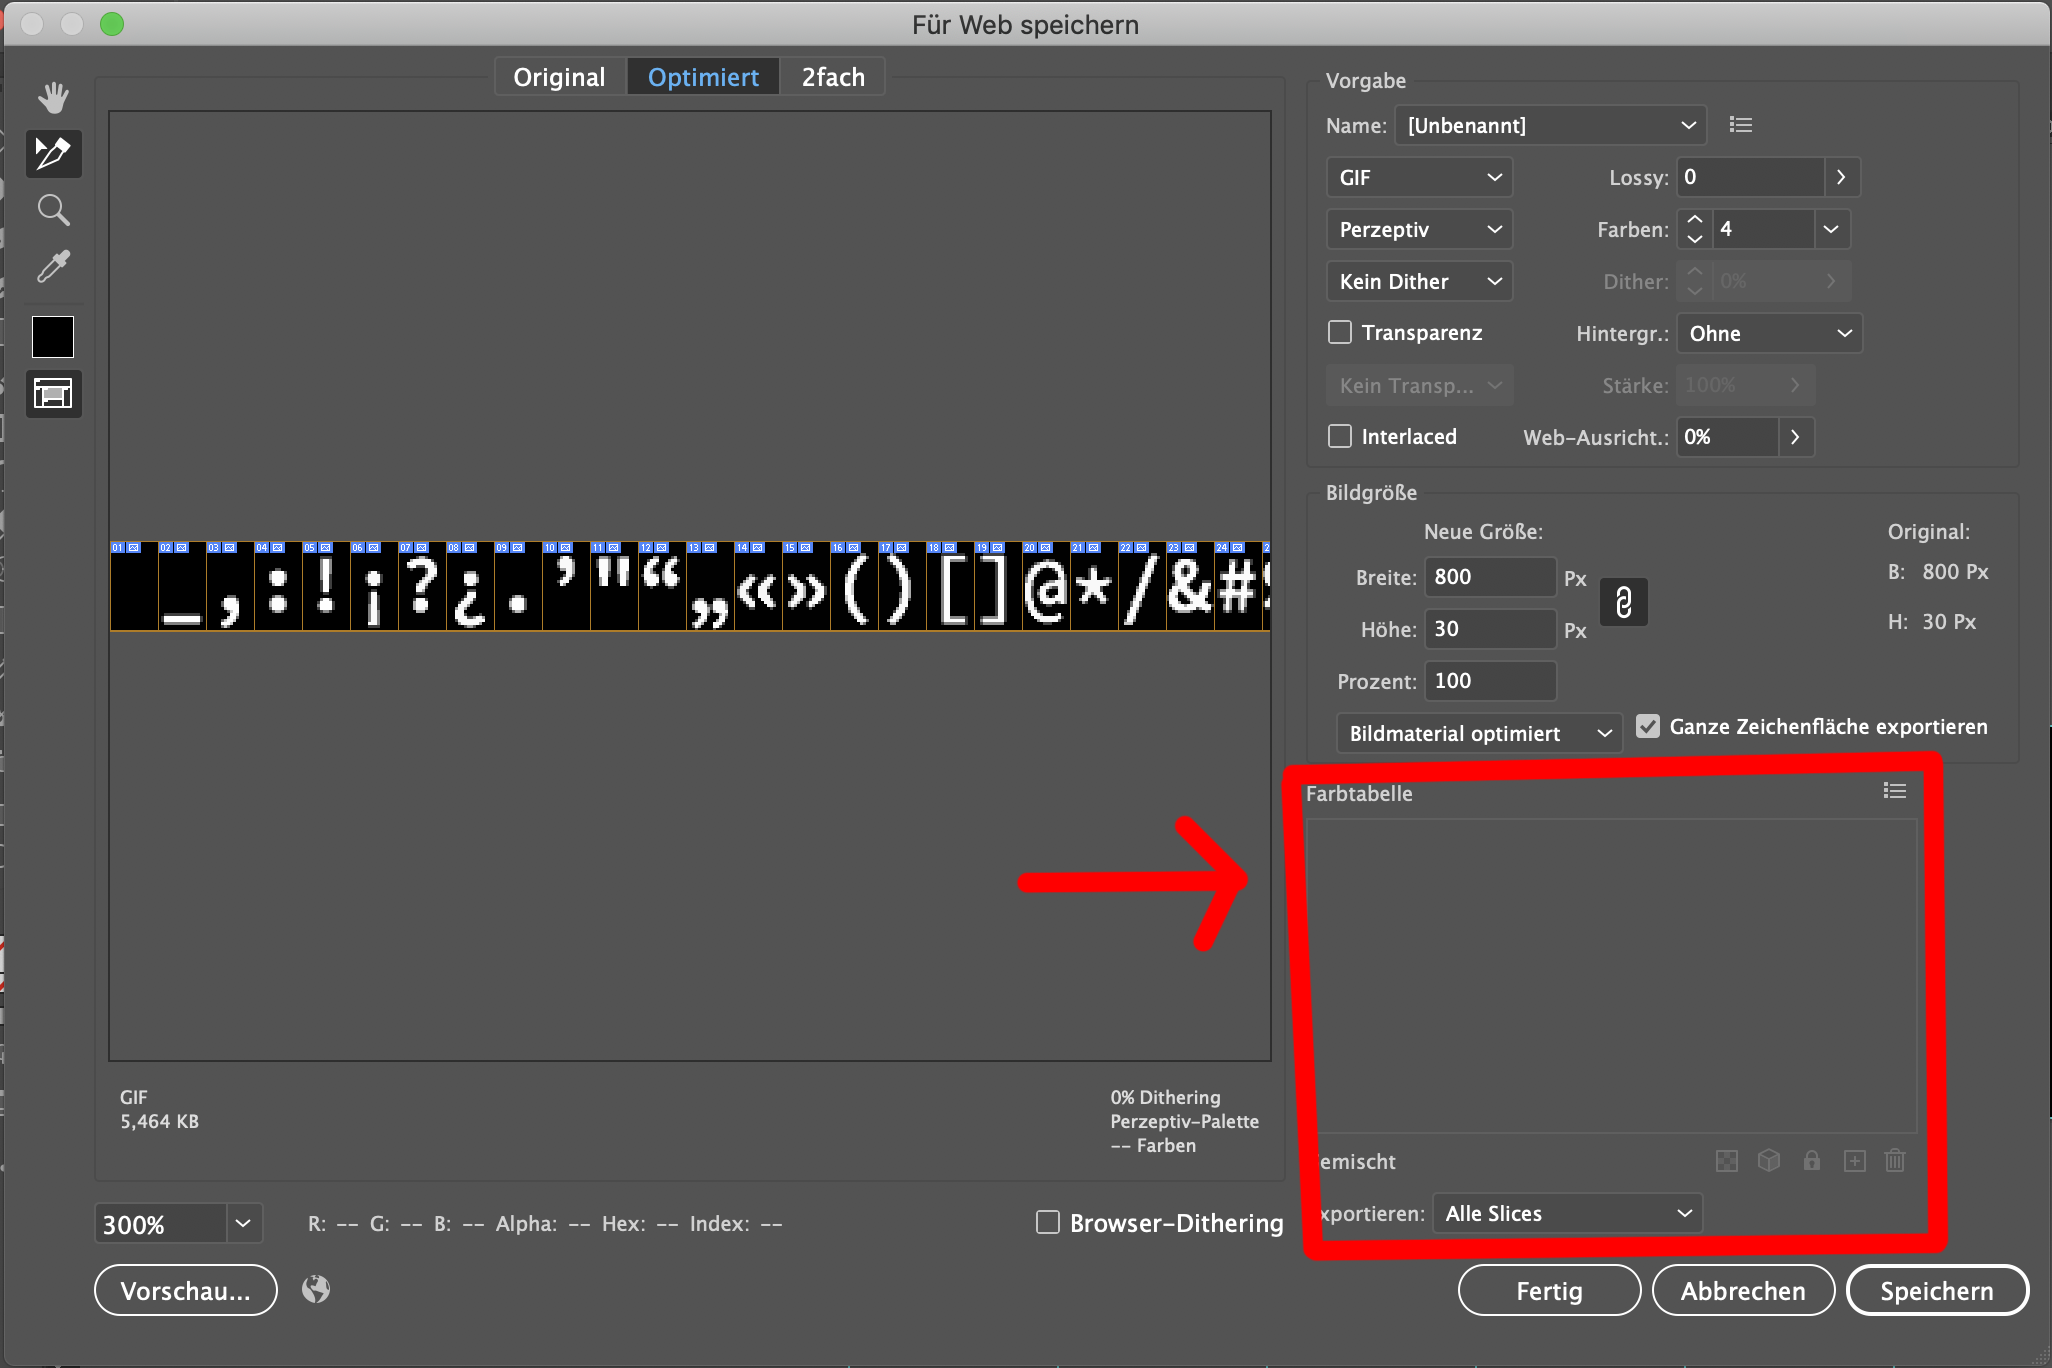Open the Vorschau preview
Image resolution: width=2052 pixels, height=1368 pixels.
(185, 1290)
